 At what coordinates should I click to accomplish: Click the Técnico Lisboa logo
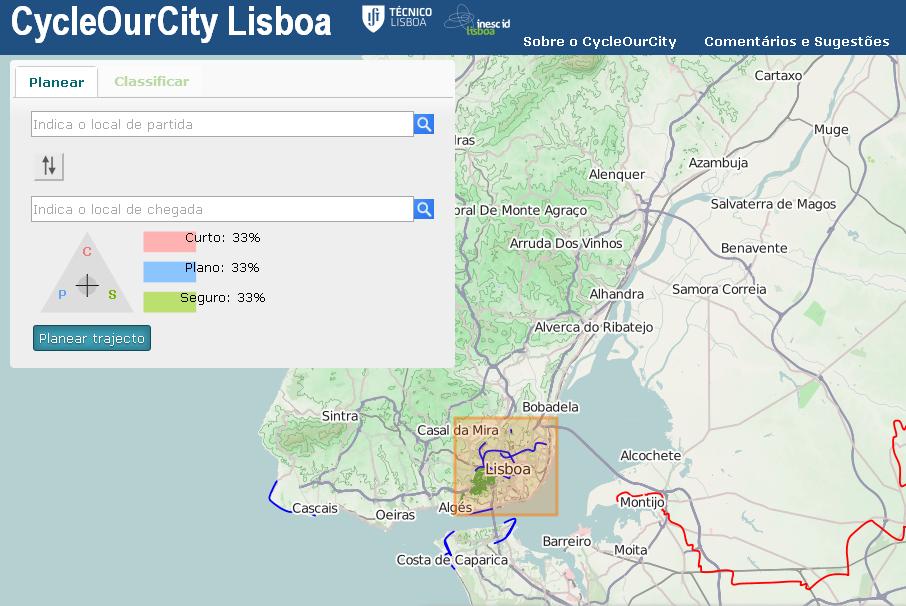pyautogui.click(x=397, y=17)
